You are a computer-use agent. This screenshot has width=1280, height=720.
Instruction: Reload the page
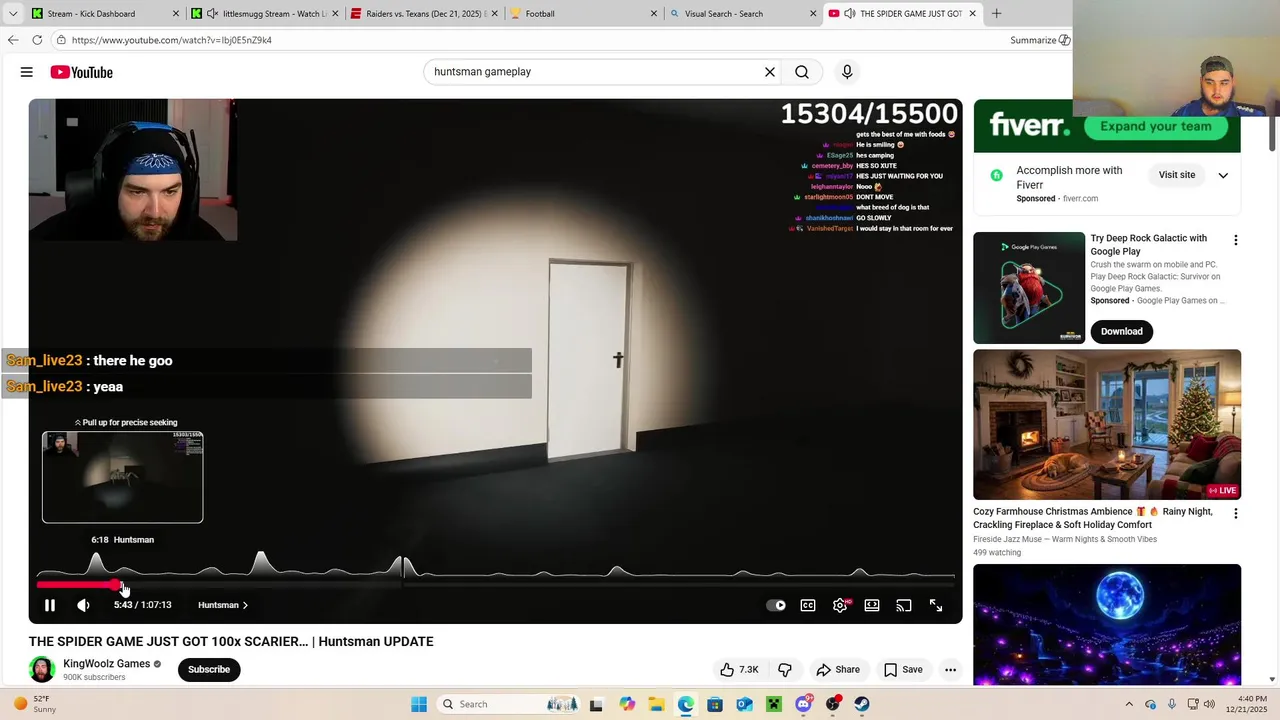click(37, 40)
